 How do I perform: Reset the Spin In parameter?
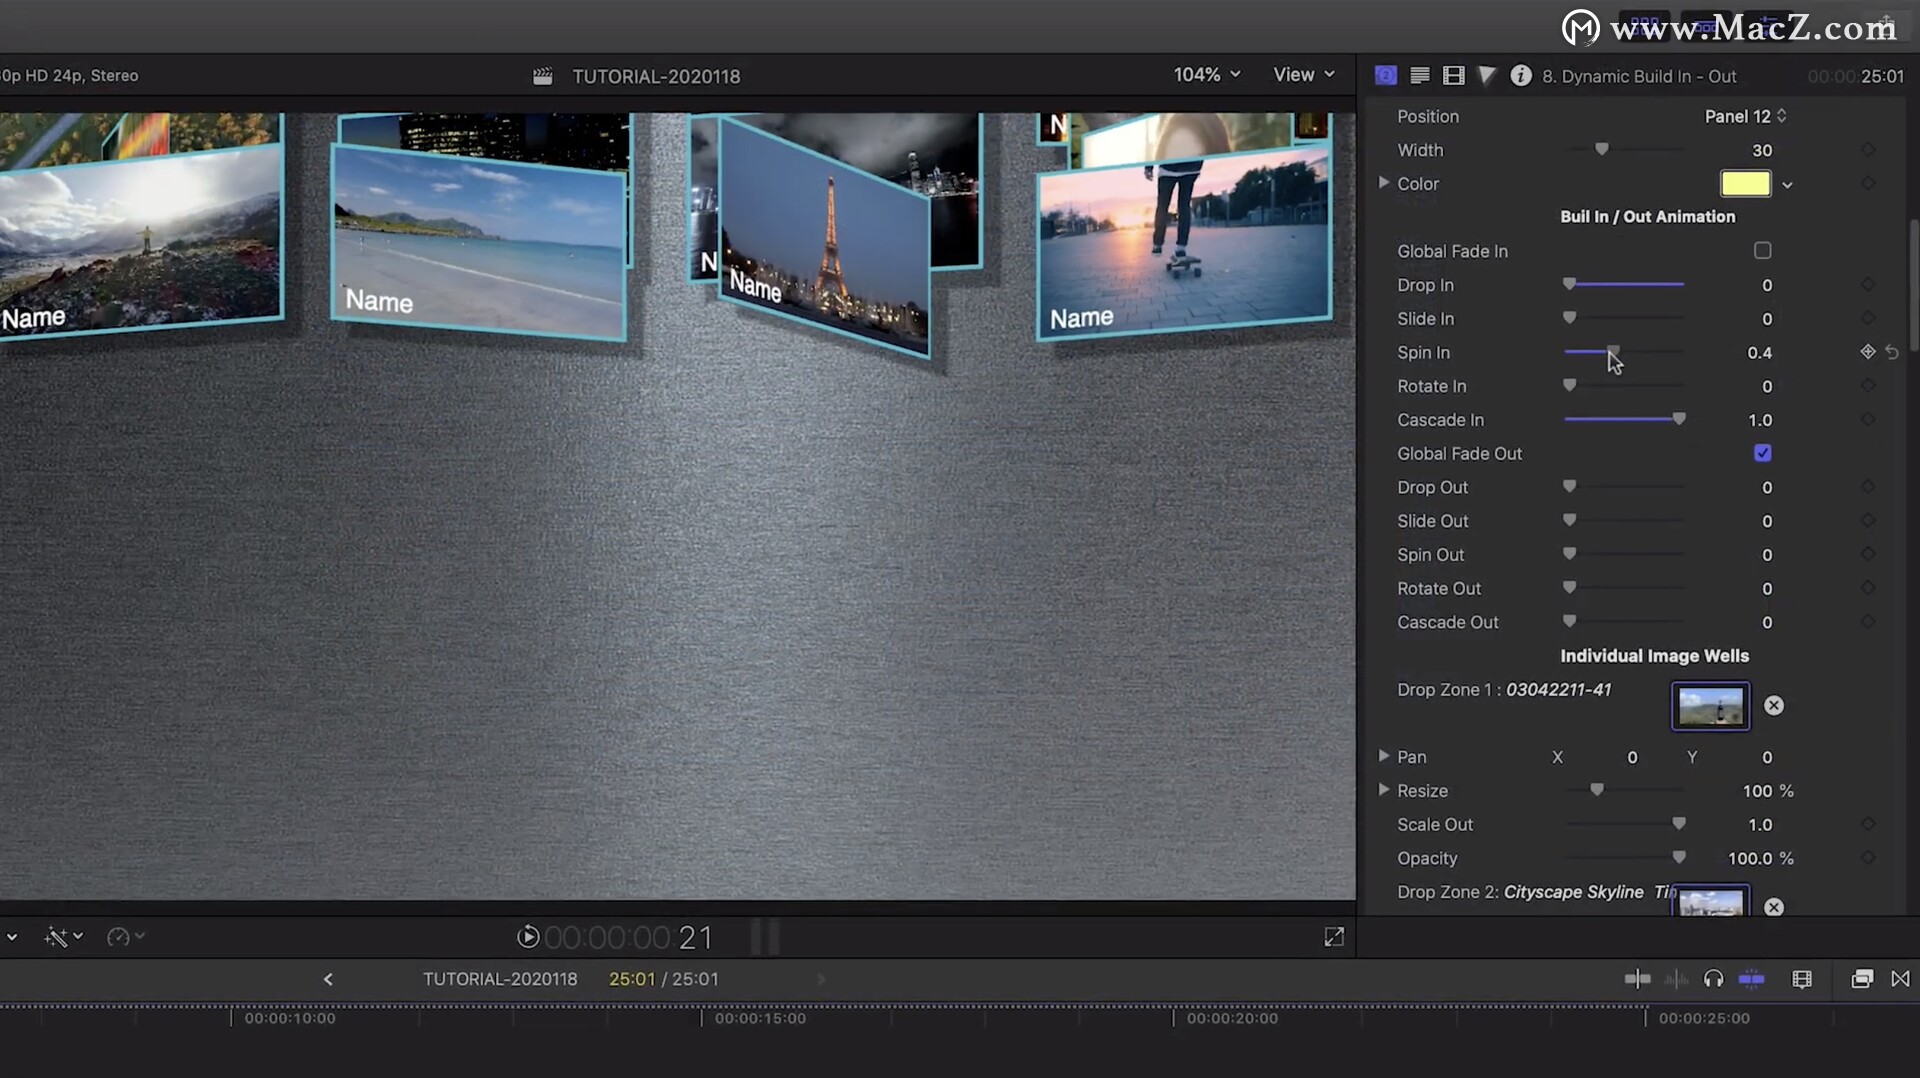pos(1892,352)
